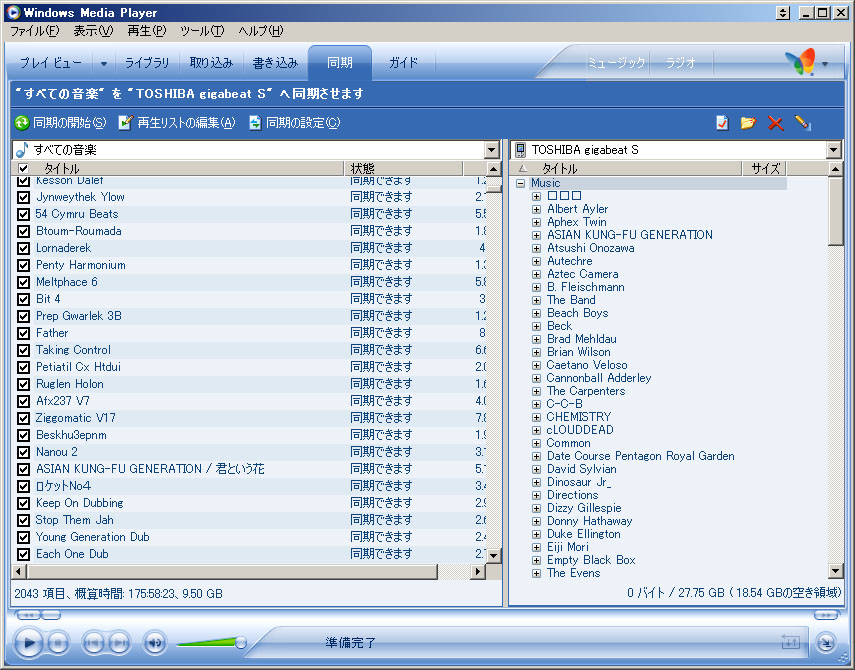Expand the Aphex Twin folder
The image size is (855, 670).
(537, 222)
